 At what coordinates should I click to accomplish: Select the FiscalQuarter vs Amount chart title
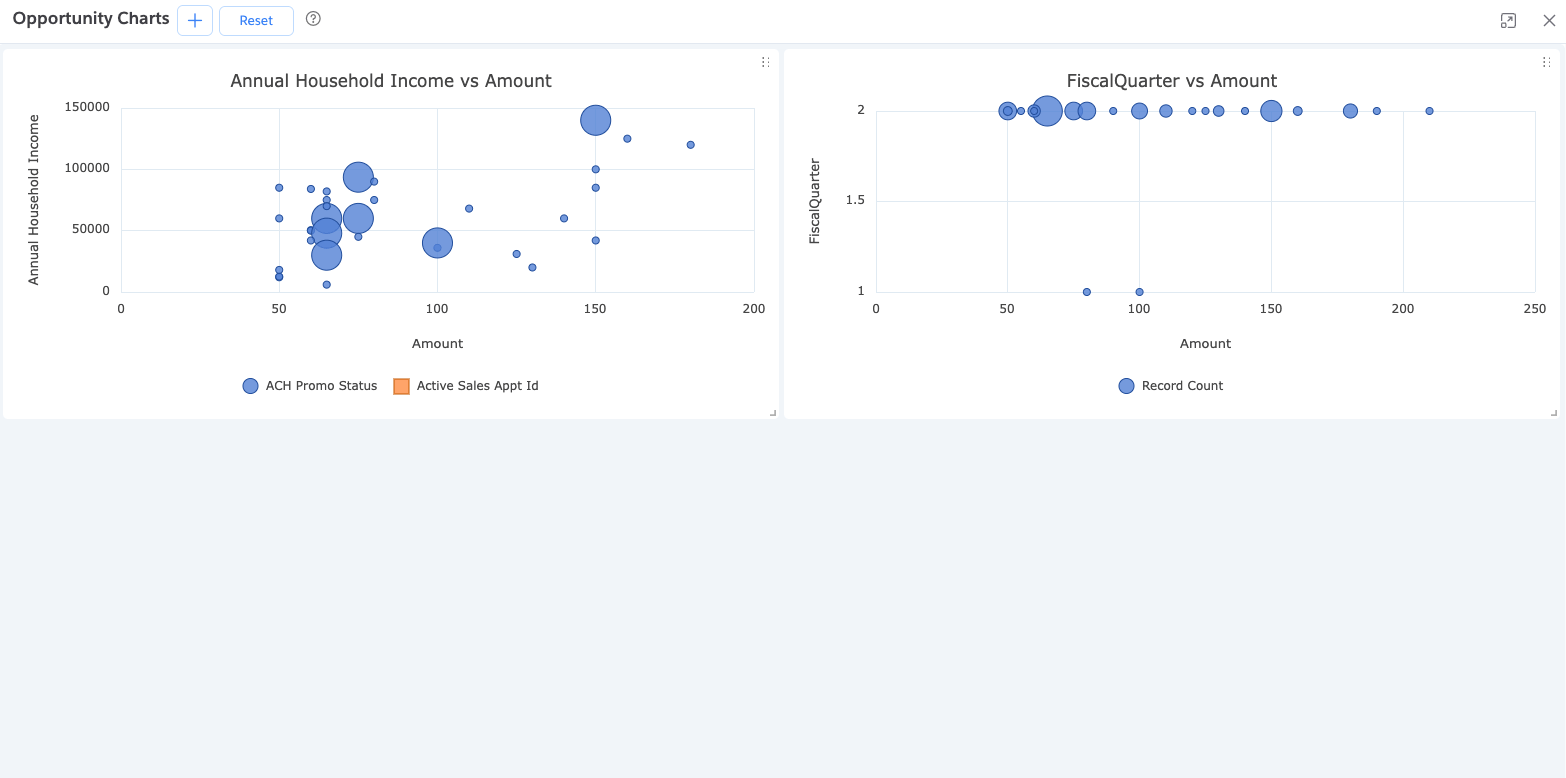1172,81
